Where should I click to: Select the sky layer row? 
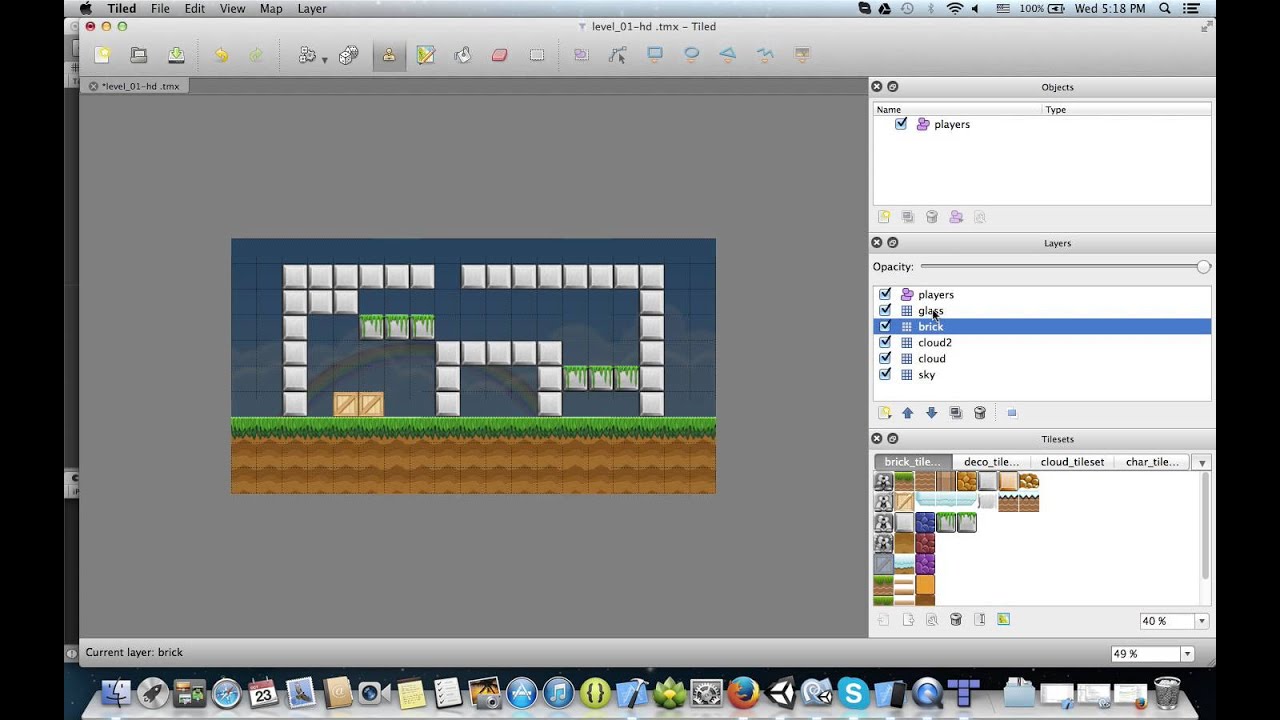[x=1042, y=375]
